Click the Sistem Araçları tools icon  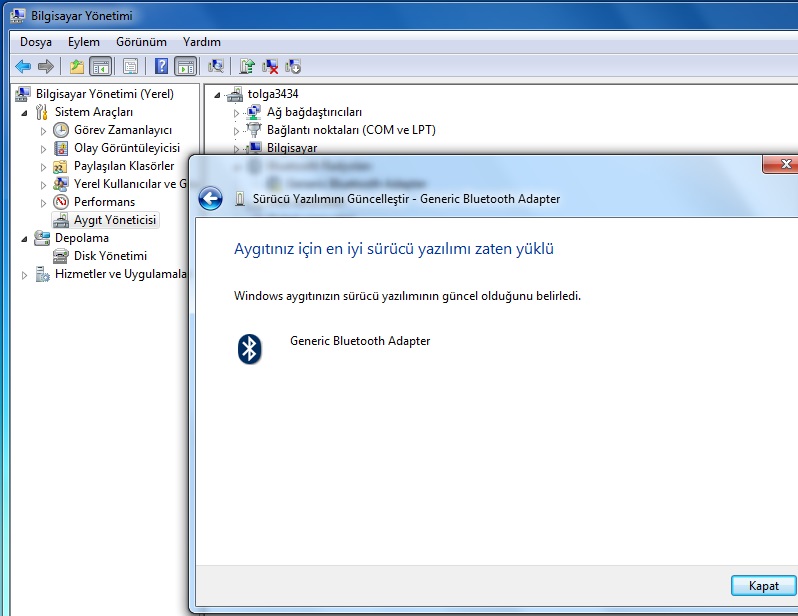tap(42, 112)
